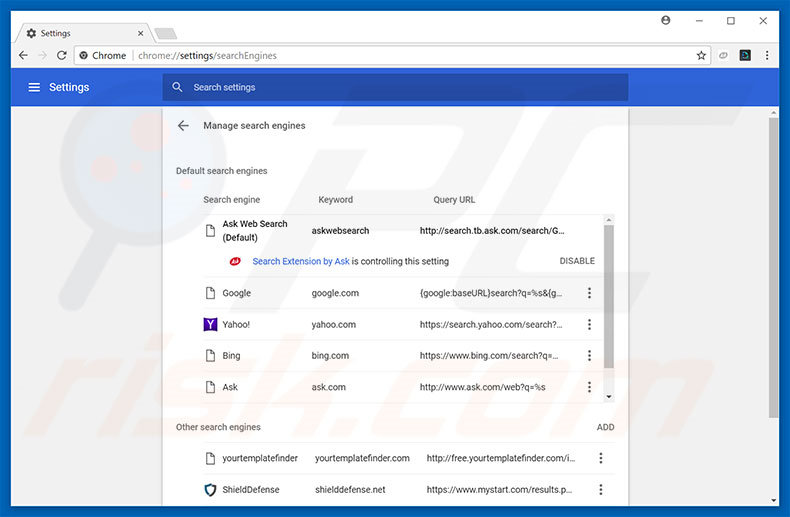Click the Ask Web Search page icon
This screenshot has height=517, width=790.
tap(210, 231)
